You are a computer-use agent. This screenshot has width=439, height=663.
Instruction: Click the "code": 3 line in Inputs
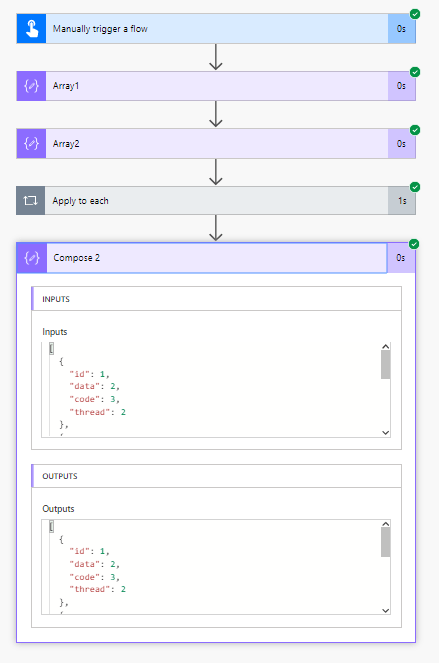[x=95, y=400]
